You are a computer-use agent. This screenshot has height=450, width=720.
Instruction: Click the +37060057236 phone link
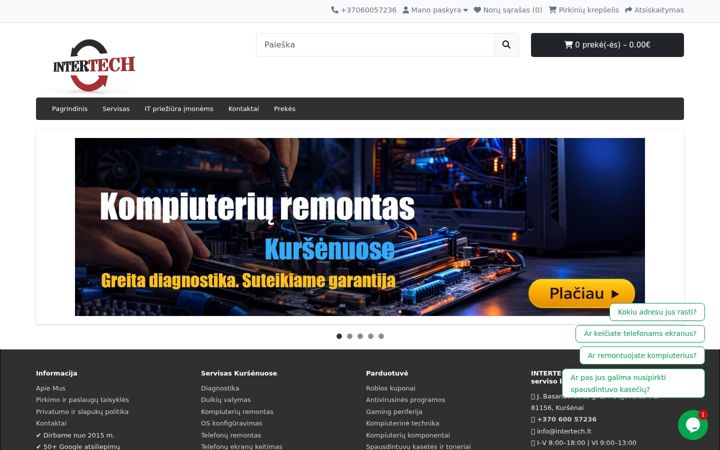pos(368,10)
